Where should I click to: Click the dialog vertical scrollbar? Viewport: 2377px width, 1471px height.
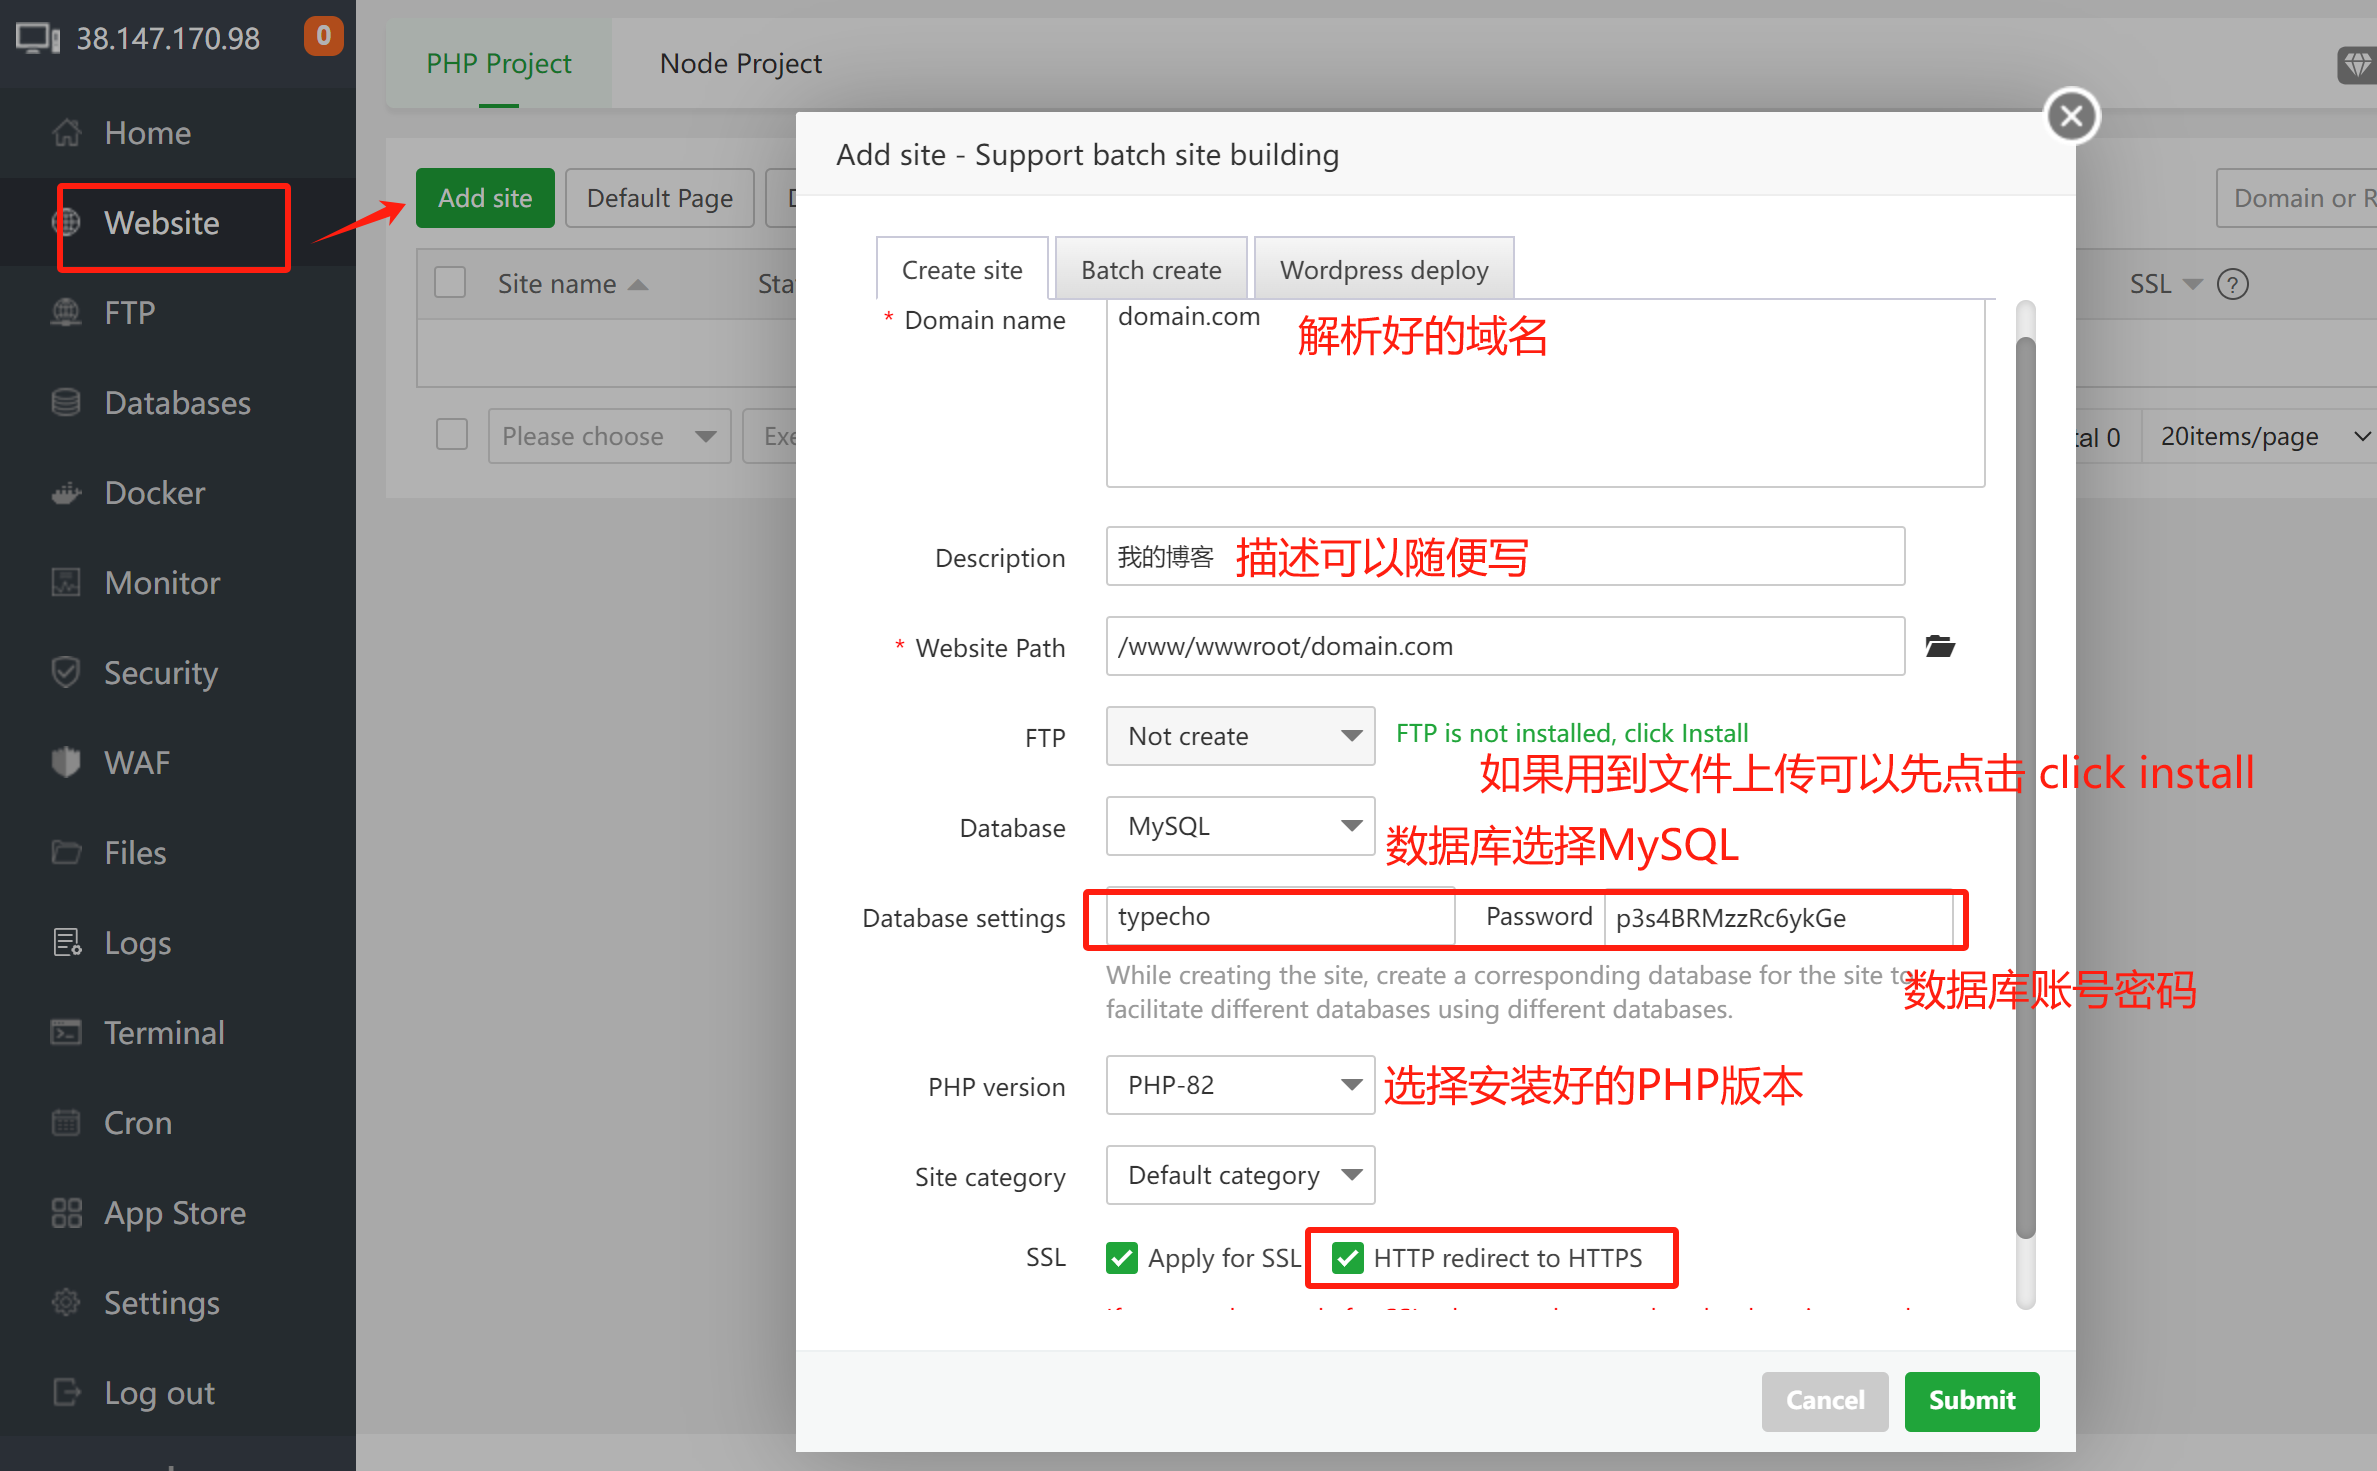click(x=2026, y=787)
